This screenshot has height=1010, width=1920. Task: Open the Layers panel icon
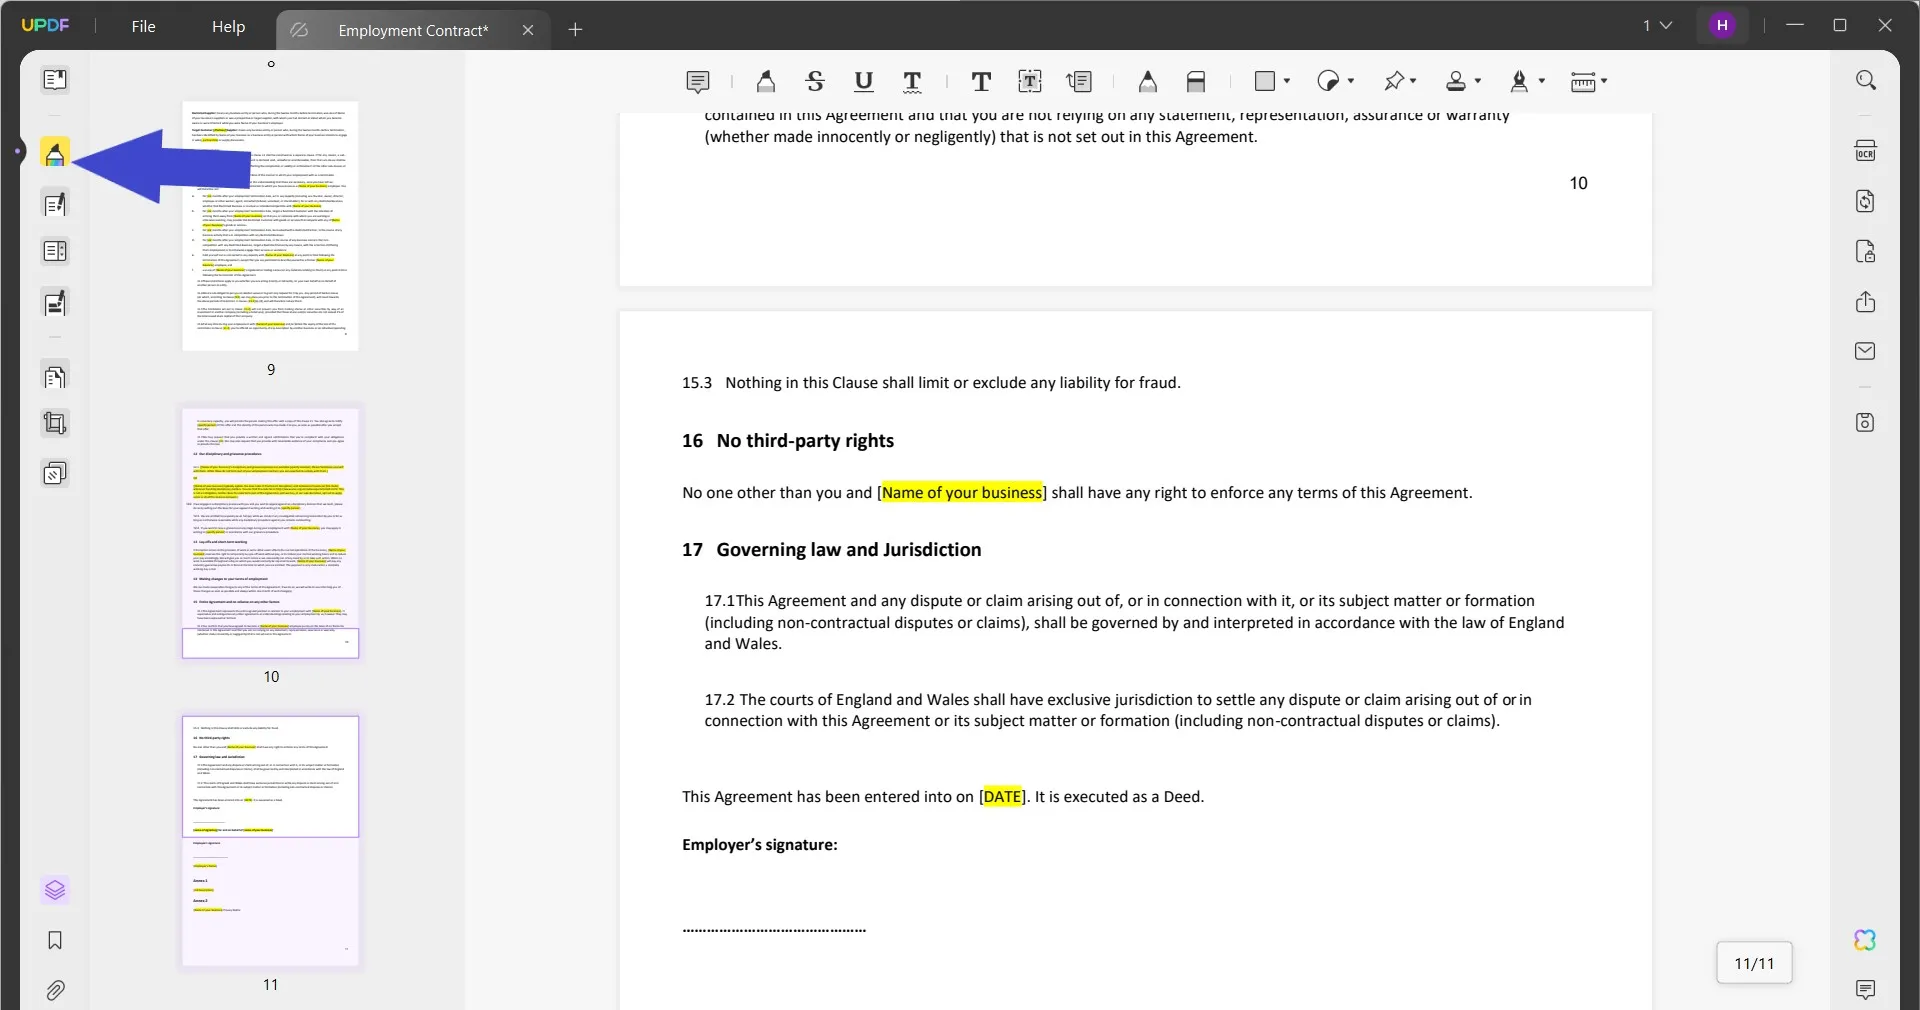55,890
